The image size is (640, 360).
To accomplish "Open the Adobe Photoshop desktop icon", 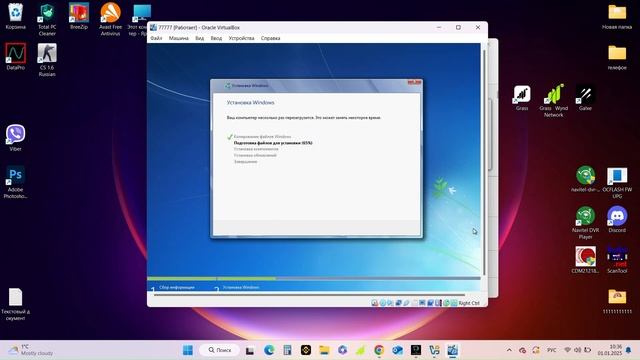I will click(x=16, y=182).
